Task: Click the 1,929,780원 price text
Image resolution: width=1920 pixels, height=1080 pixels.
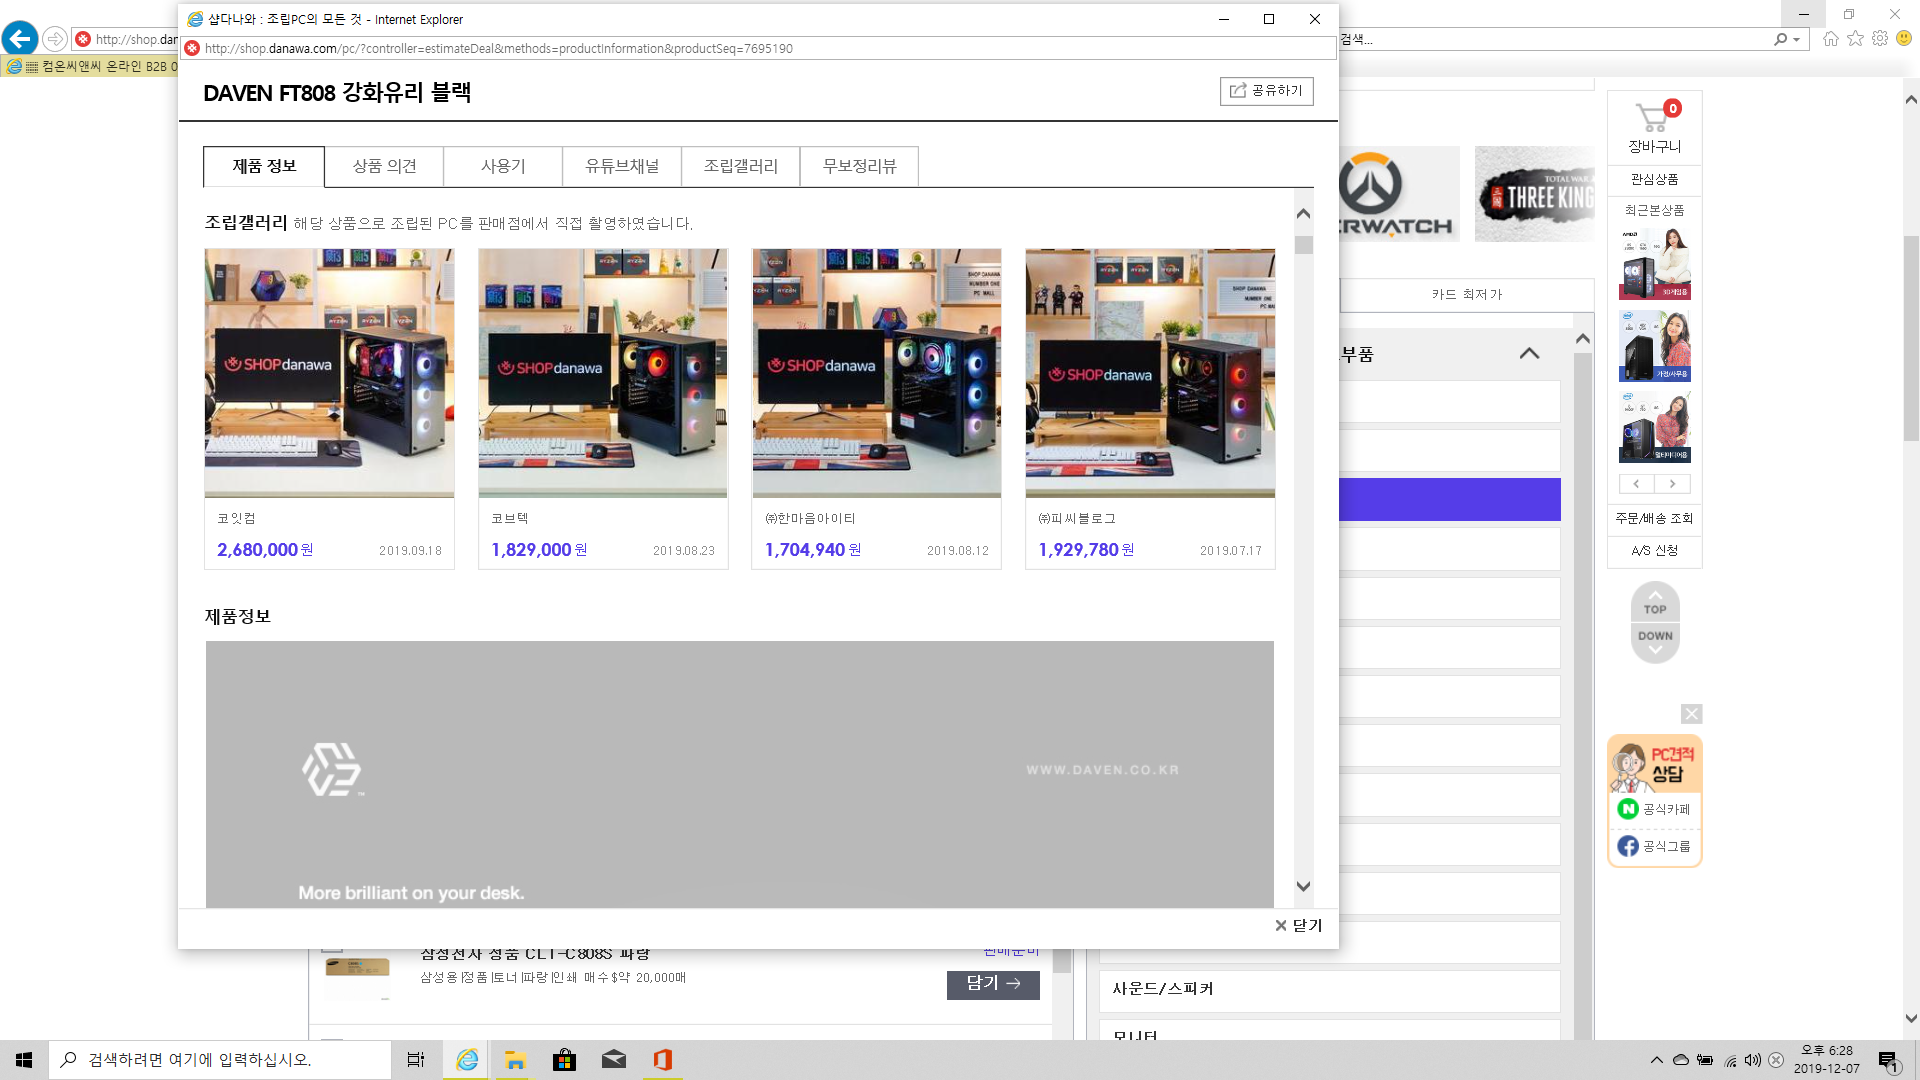Action: click(1086, 550)
